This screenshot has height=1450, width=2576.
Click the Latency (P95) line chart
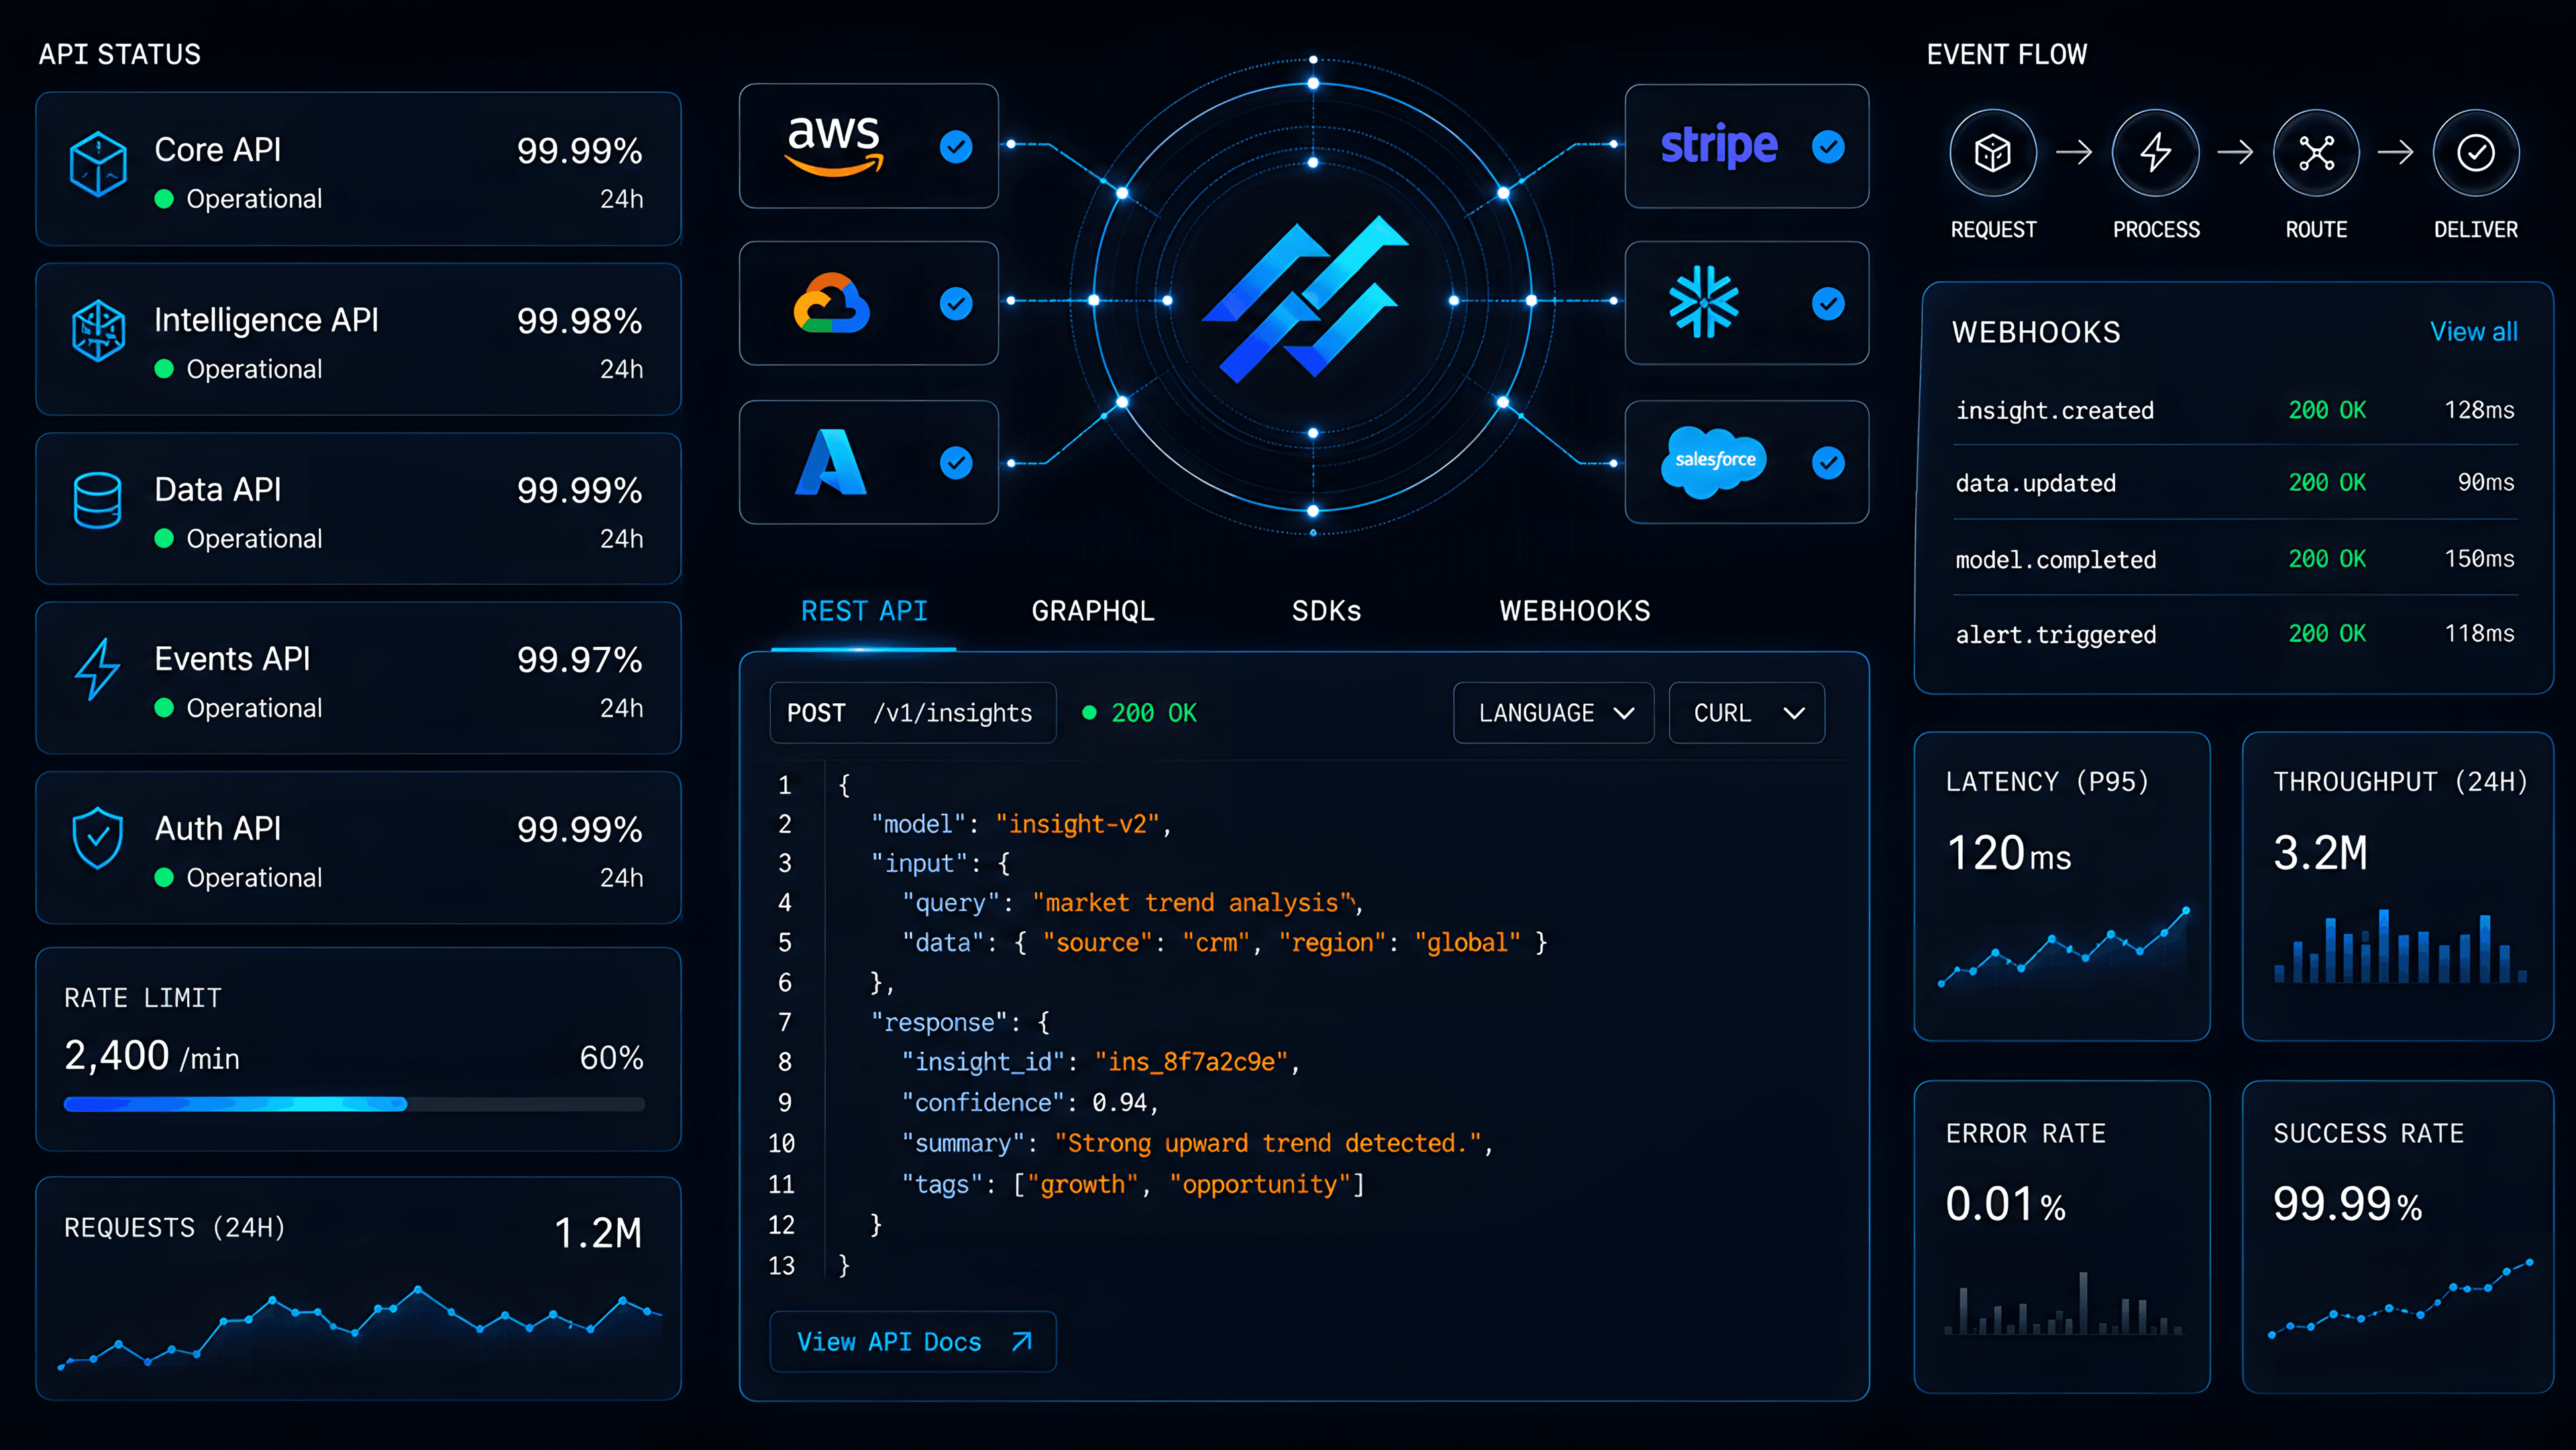coord(2064,947)
